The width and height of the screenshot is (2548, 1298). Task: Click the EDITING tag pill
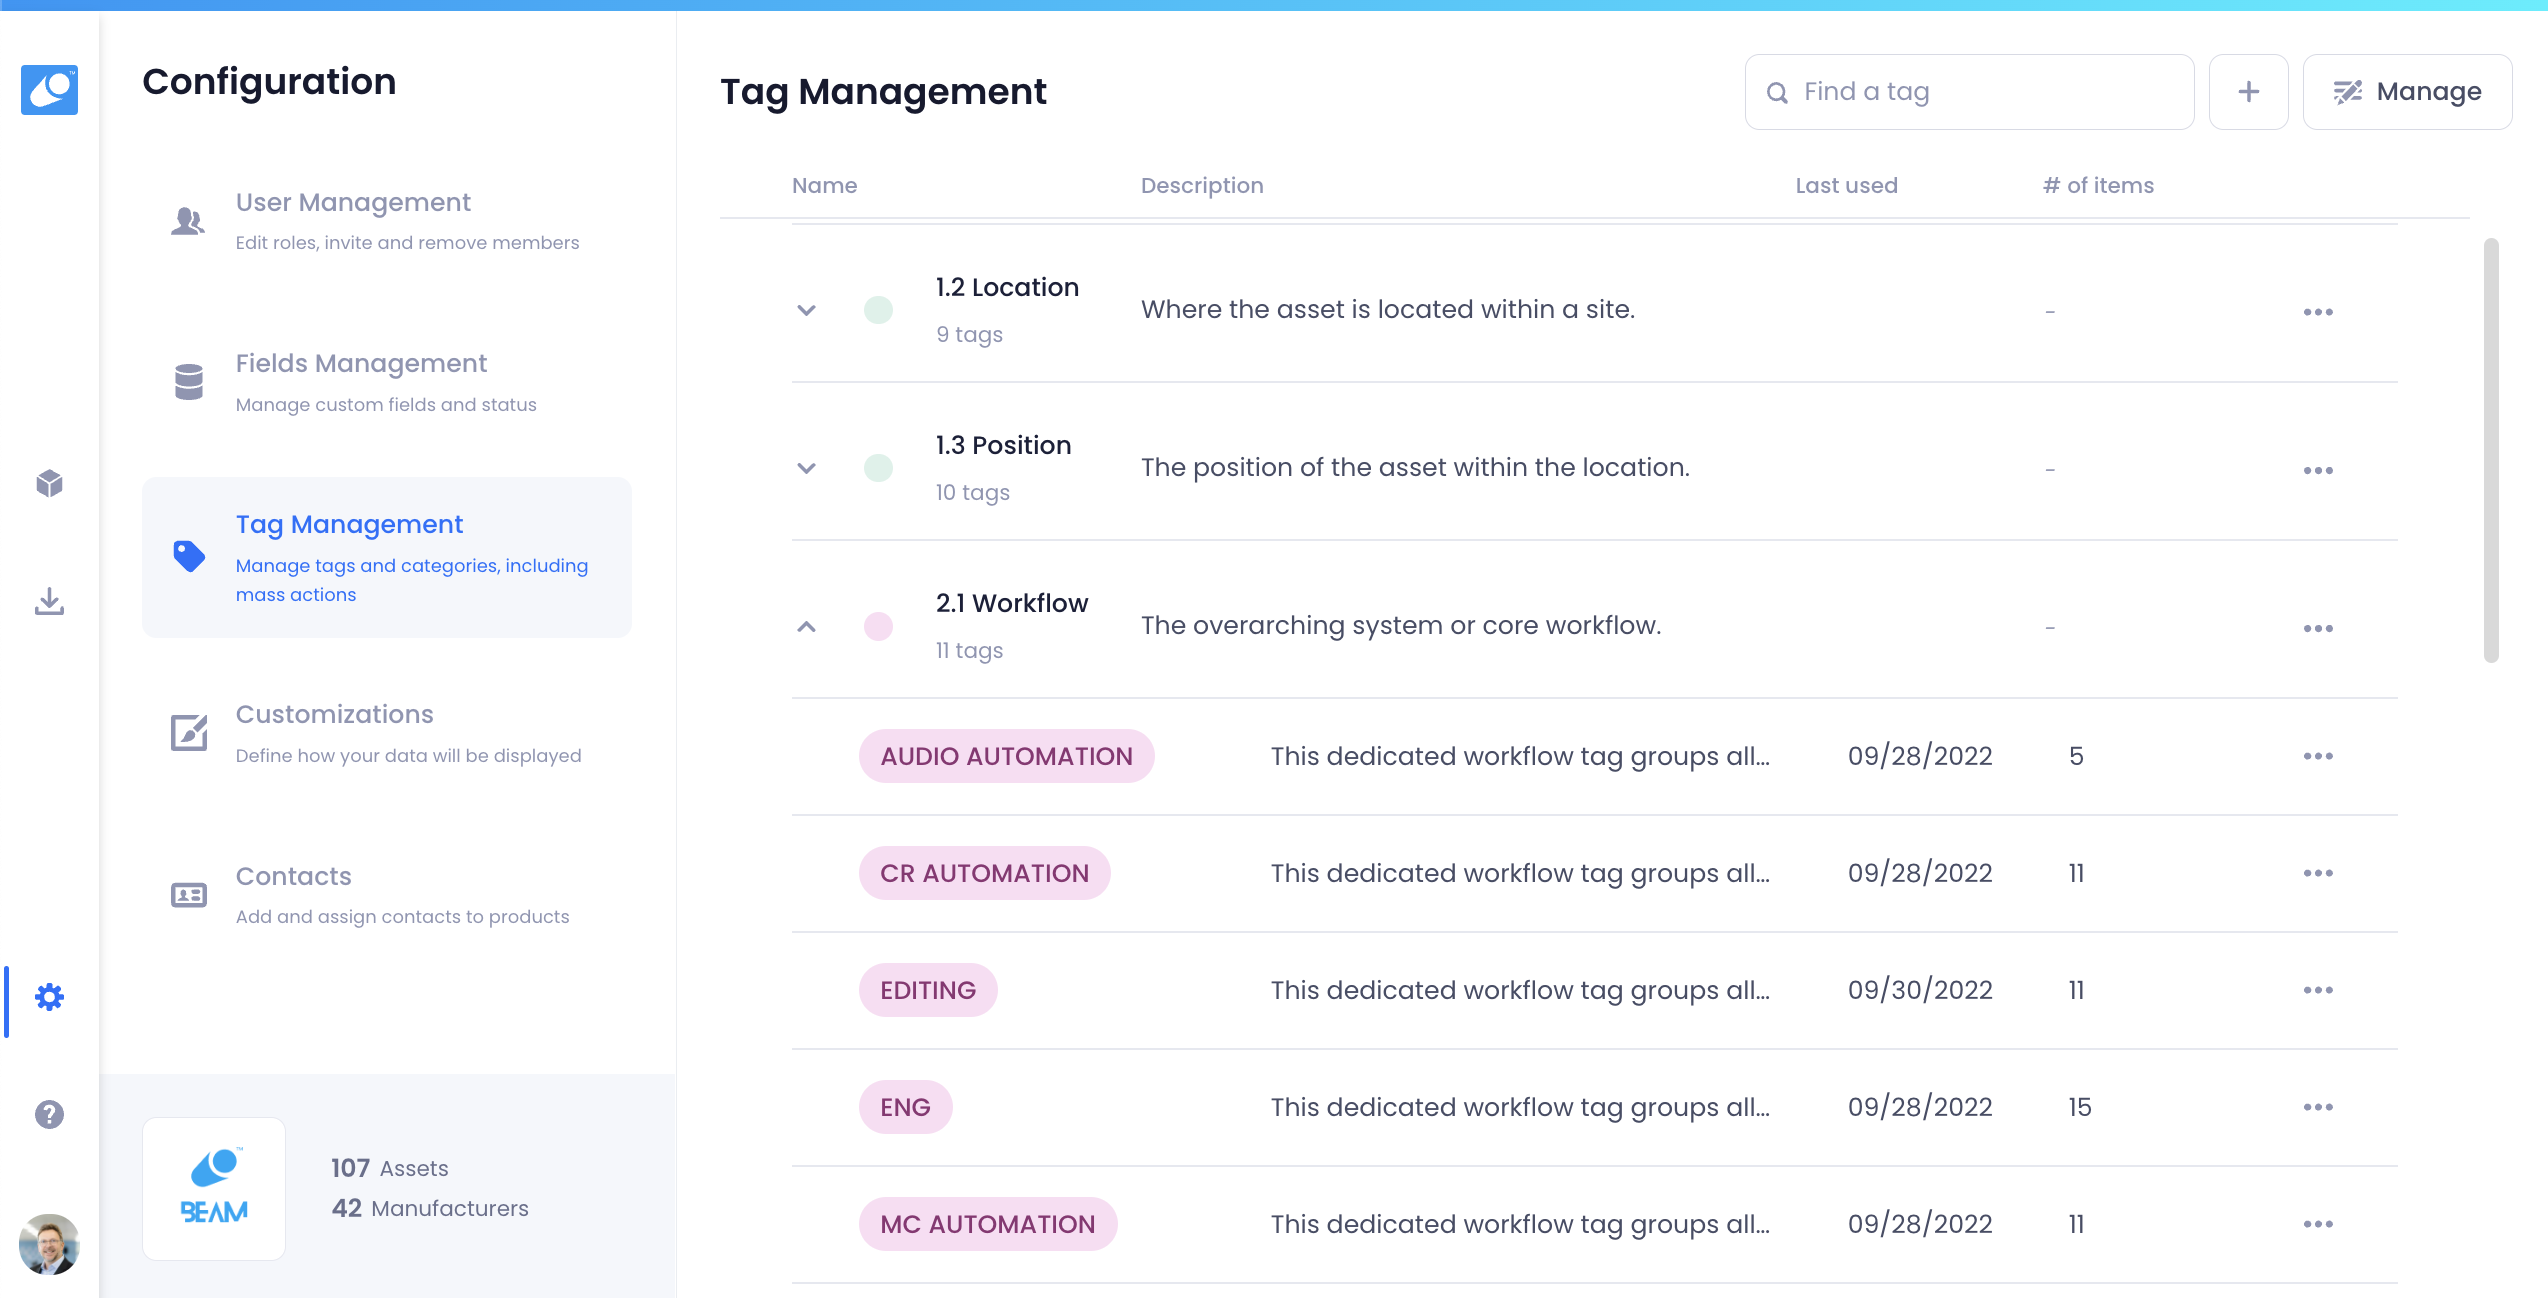[927, 990]
